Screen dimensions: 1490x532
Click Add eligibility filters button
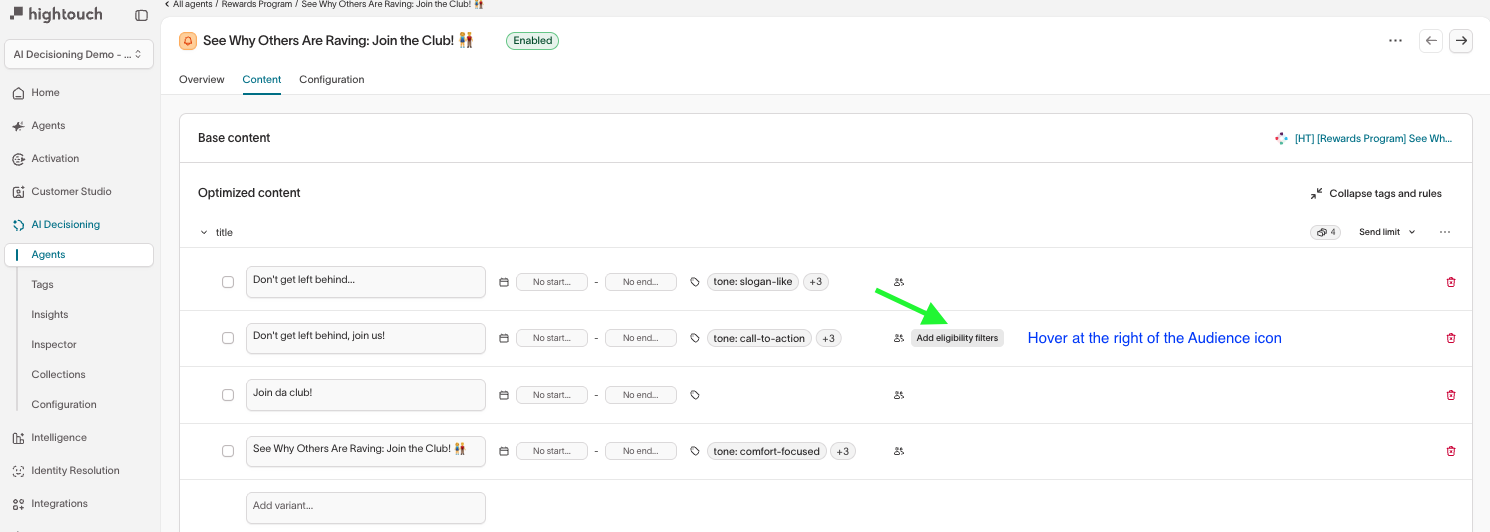(x=957, y=338)
